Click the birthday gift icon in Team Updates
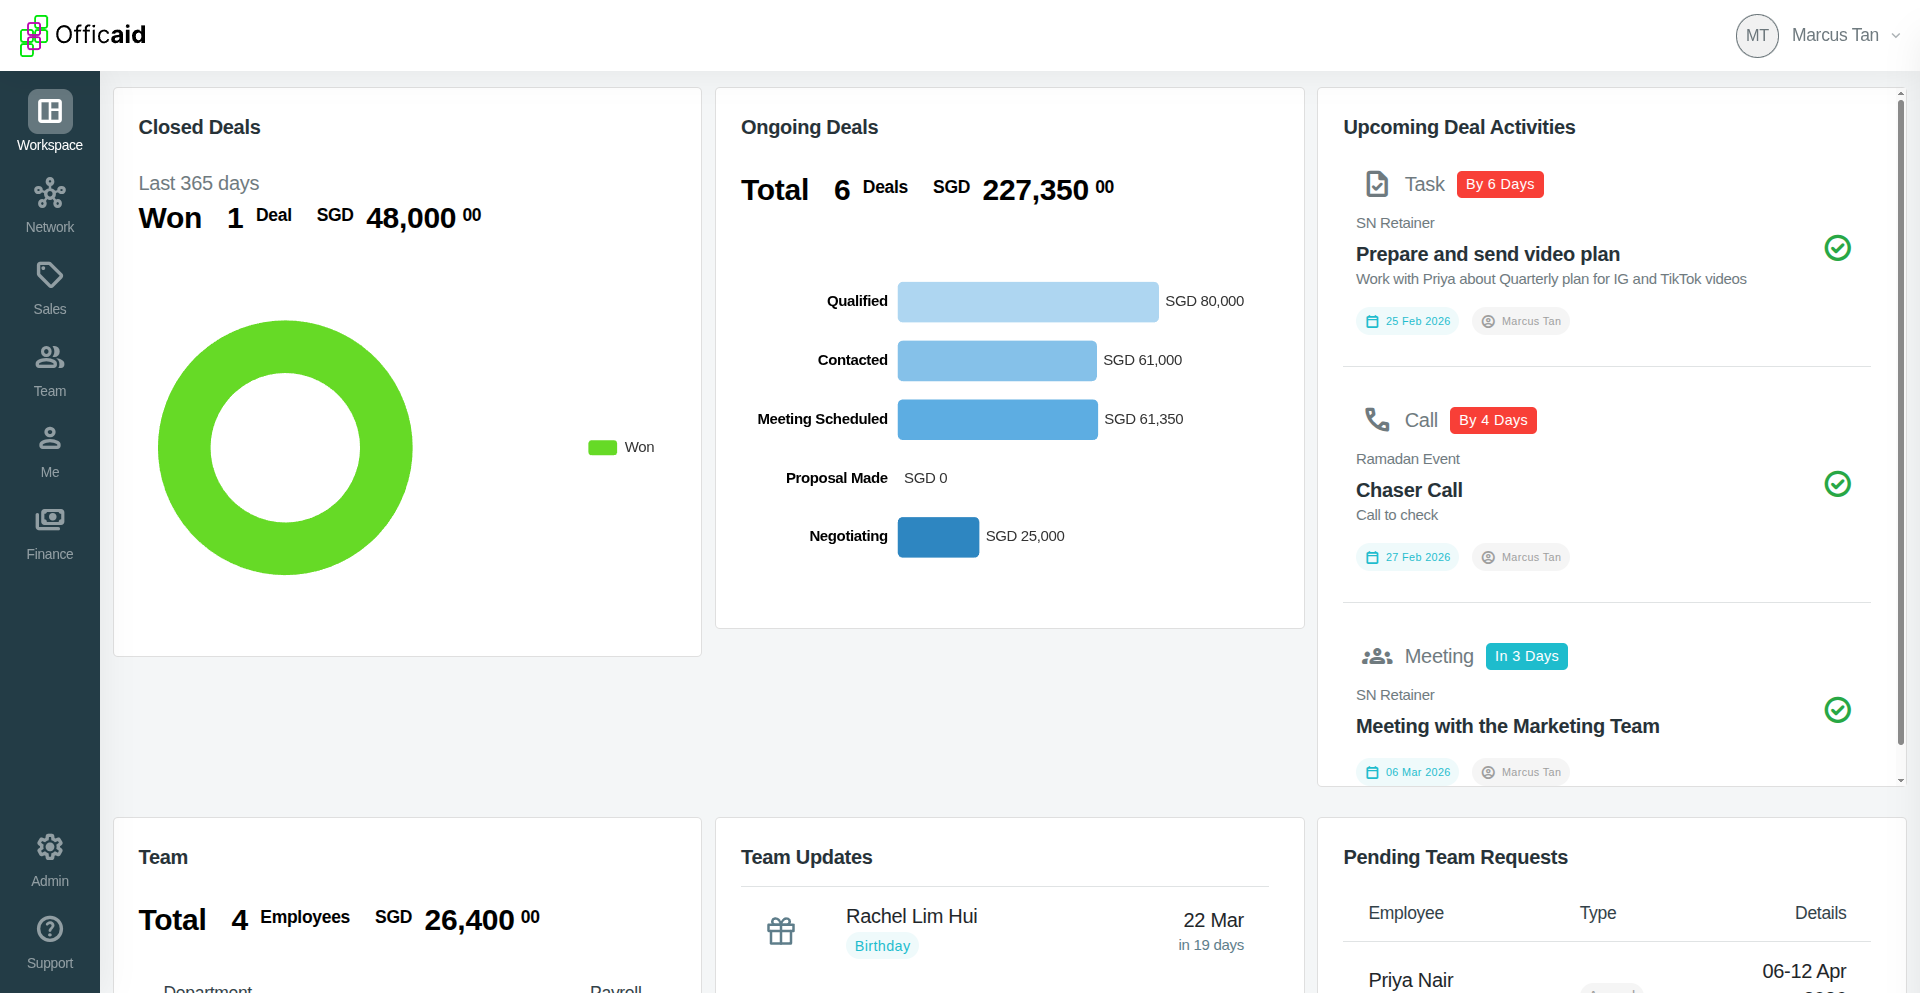 click(x=782, y=930)
